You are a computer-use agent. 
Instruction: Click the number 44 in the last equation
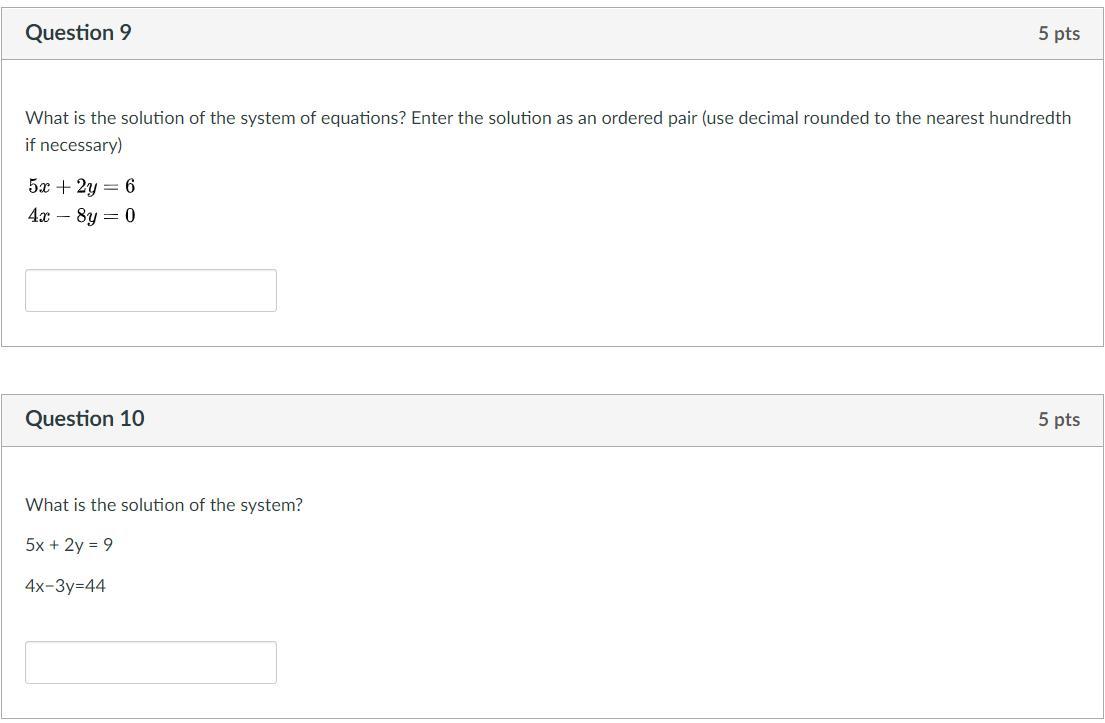tap(95, 586)
